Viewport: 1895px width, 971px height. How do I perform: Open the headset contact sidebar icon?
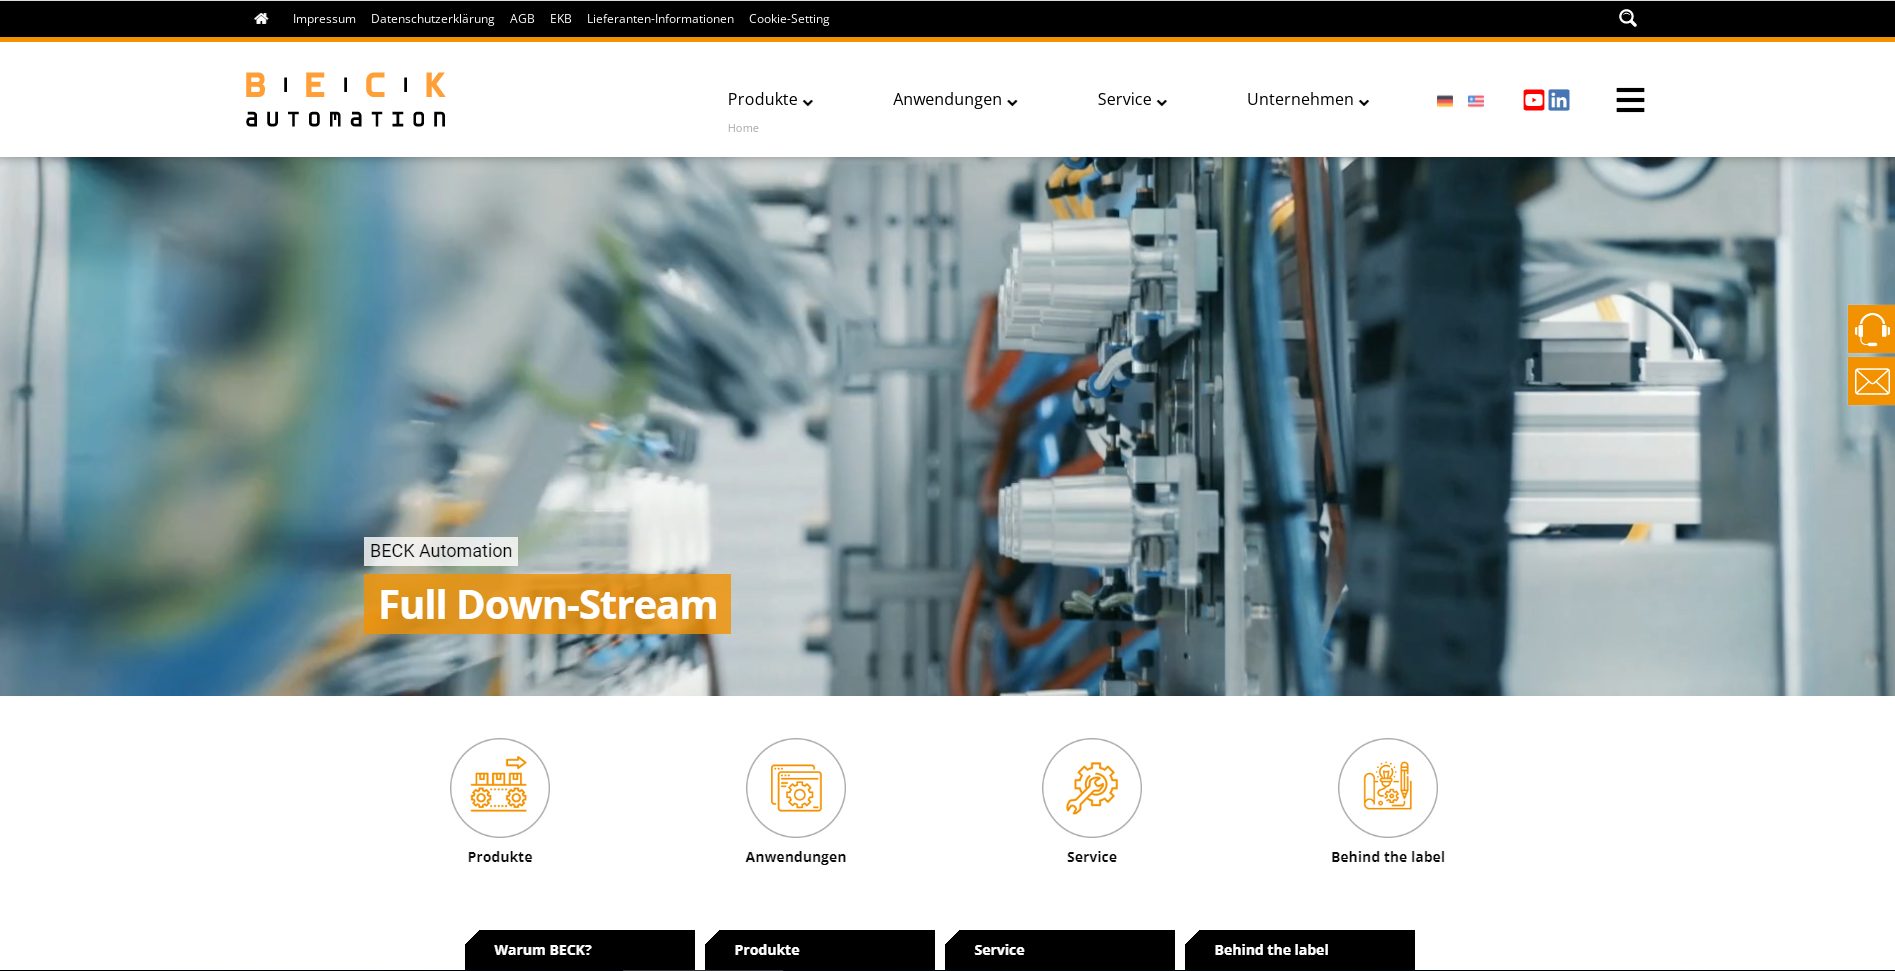1871,329
